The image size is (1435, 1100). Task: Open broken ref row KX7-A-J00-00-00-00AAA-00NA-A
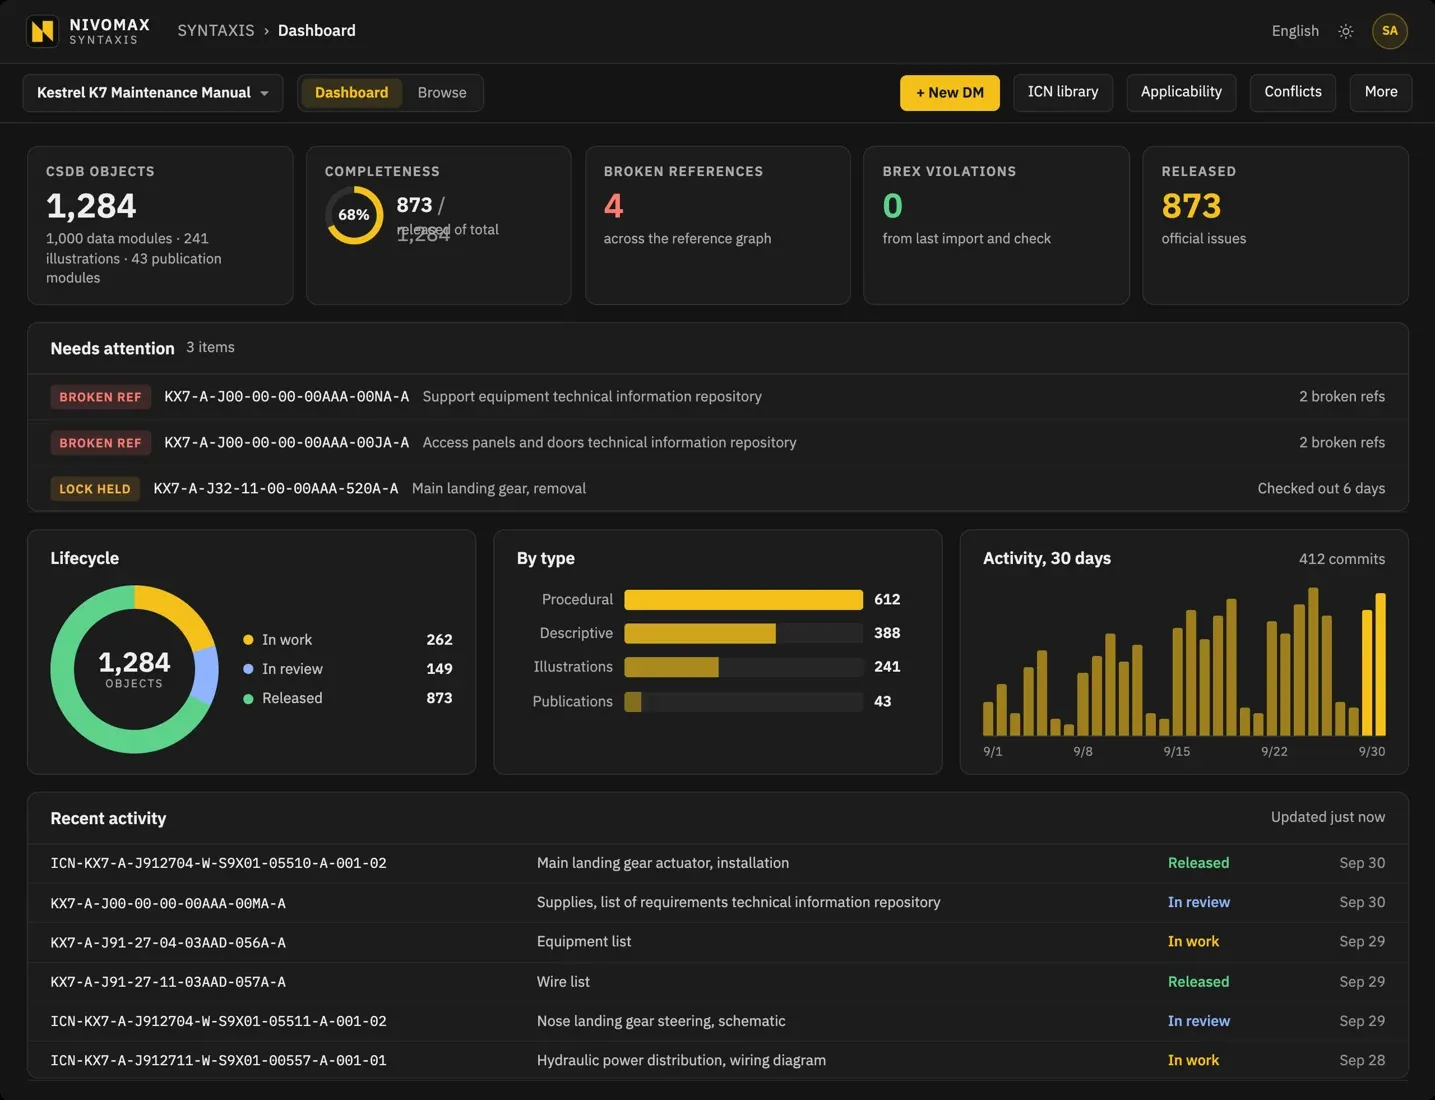pyautogui.click(x=718, y=397)
